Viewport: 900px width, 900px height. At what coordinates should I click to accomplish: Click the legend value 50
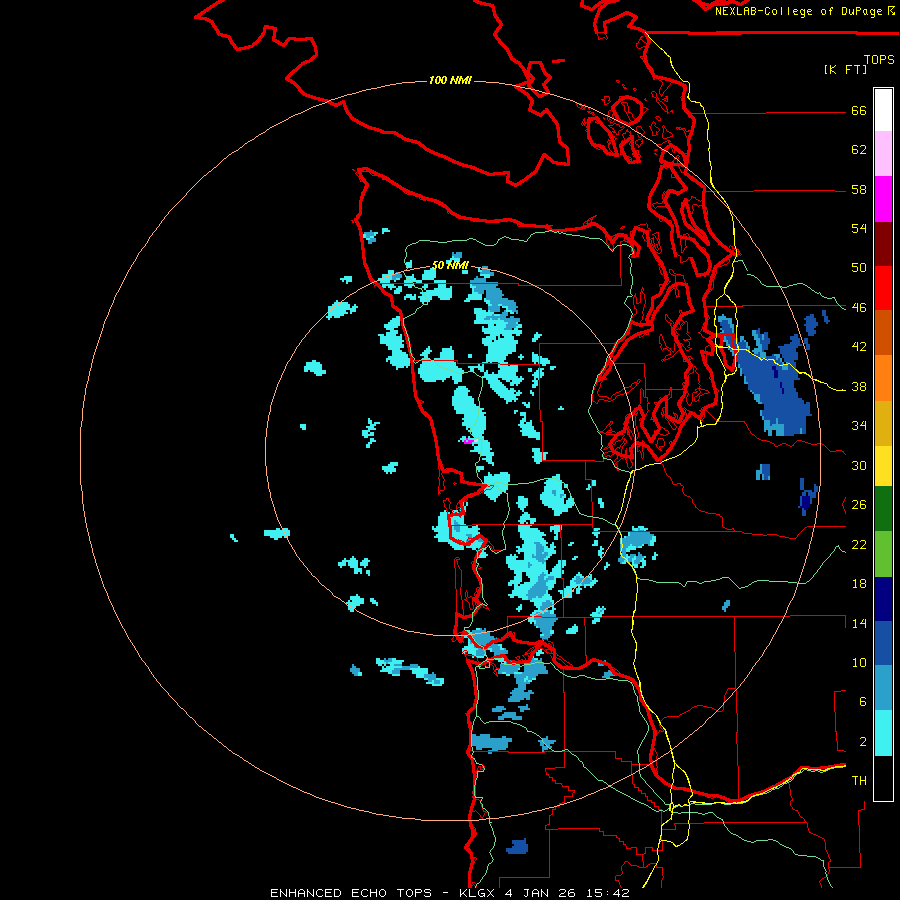pyautogui.click(x=859, y=268)
